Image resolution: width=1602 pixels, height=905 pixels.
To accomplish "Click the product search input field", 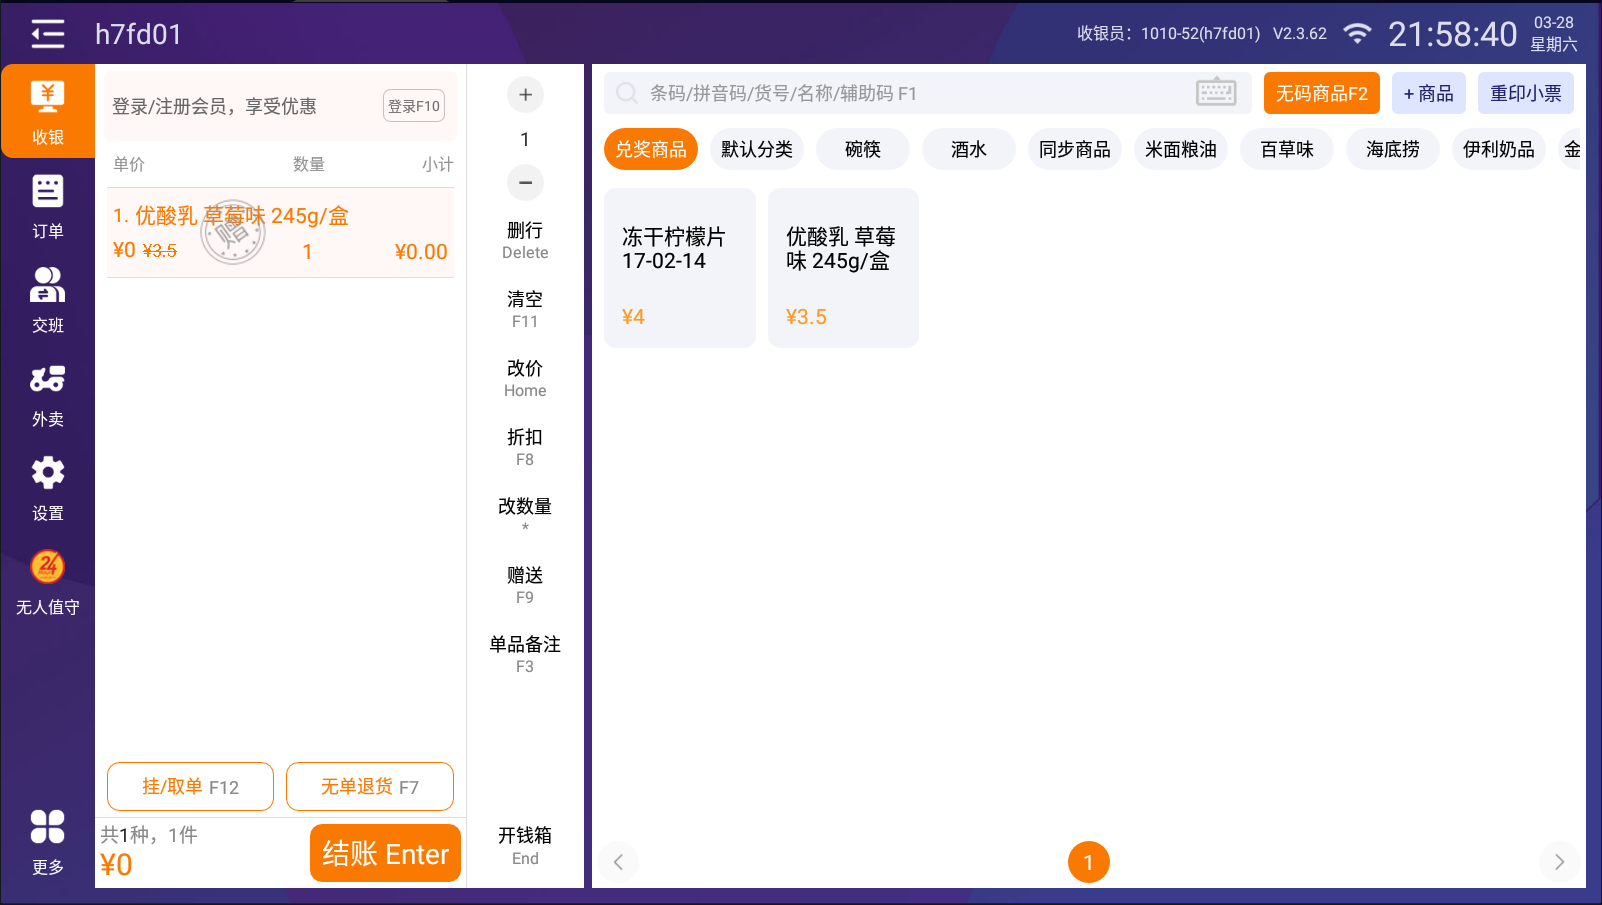I will 900,93.
